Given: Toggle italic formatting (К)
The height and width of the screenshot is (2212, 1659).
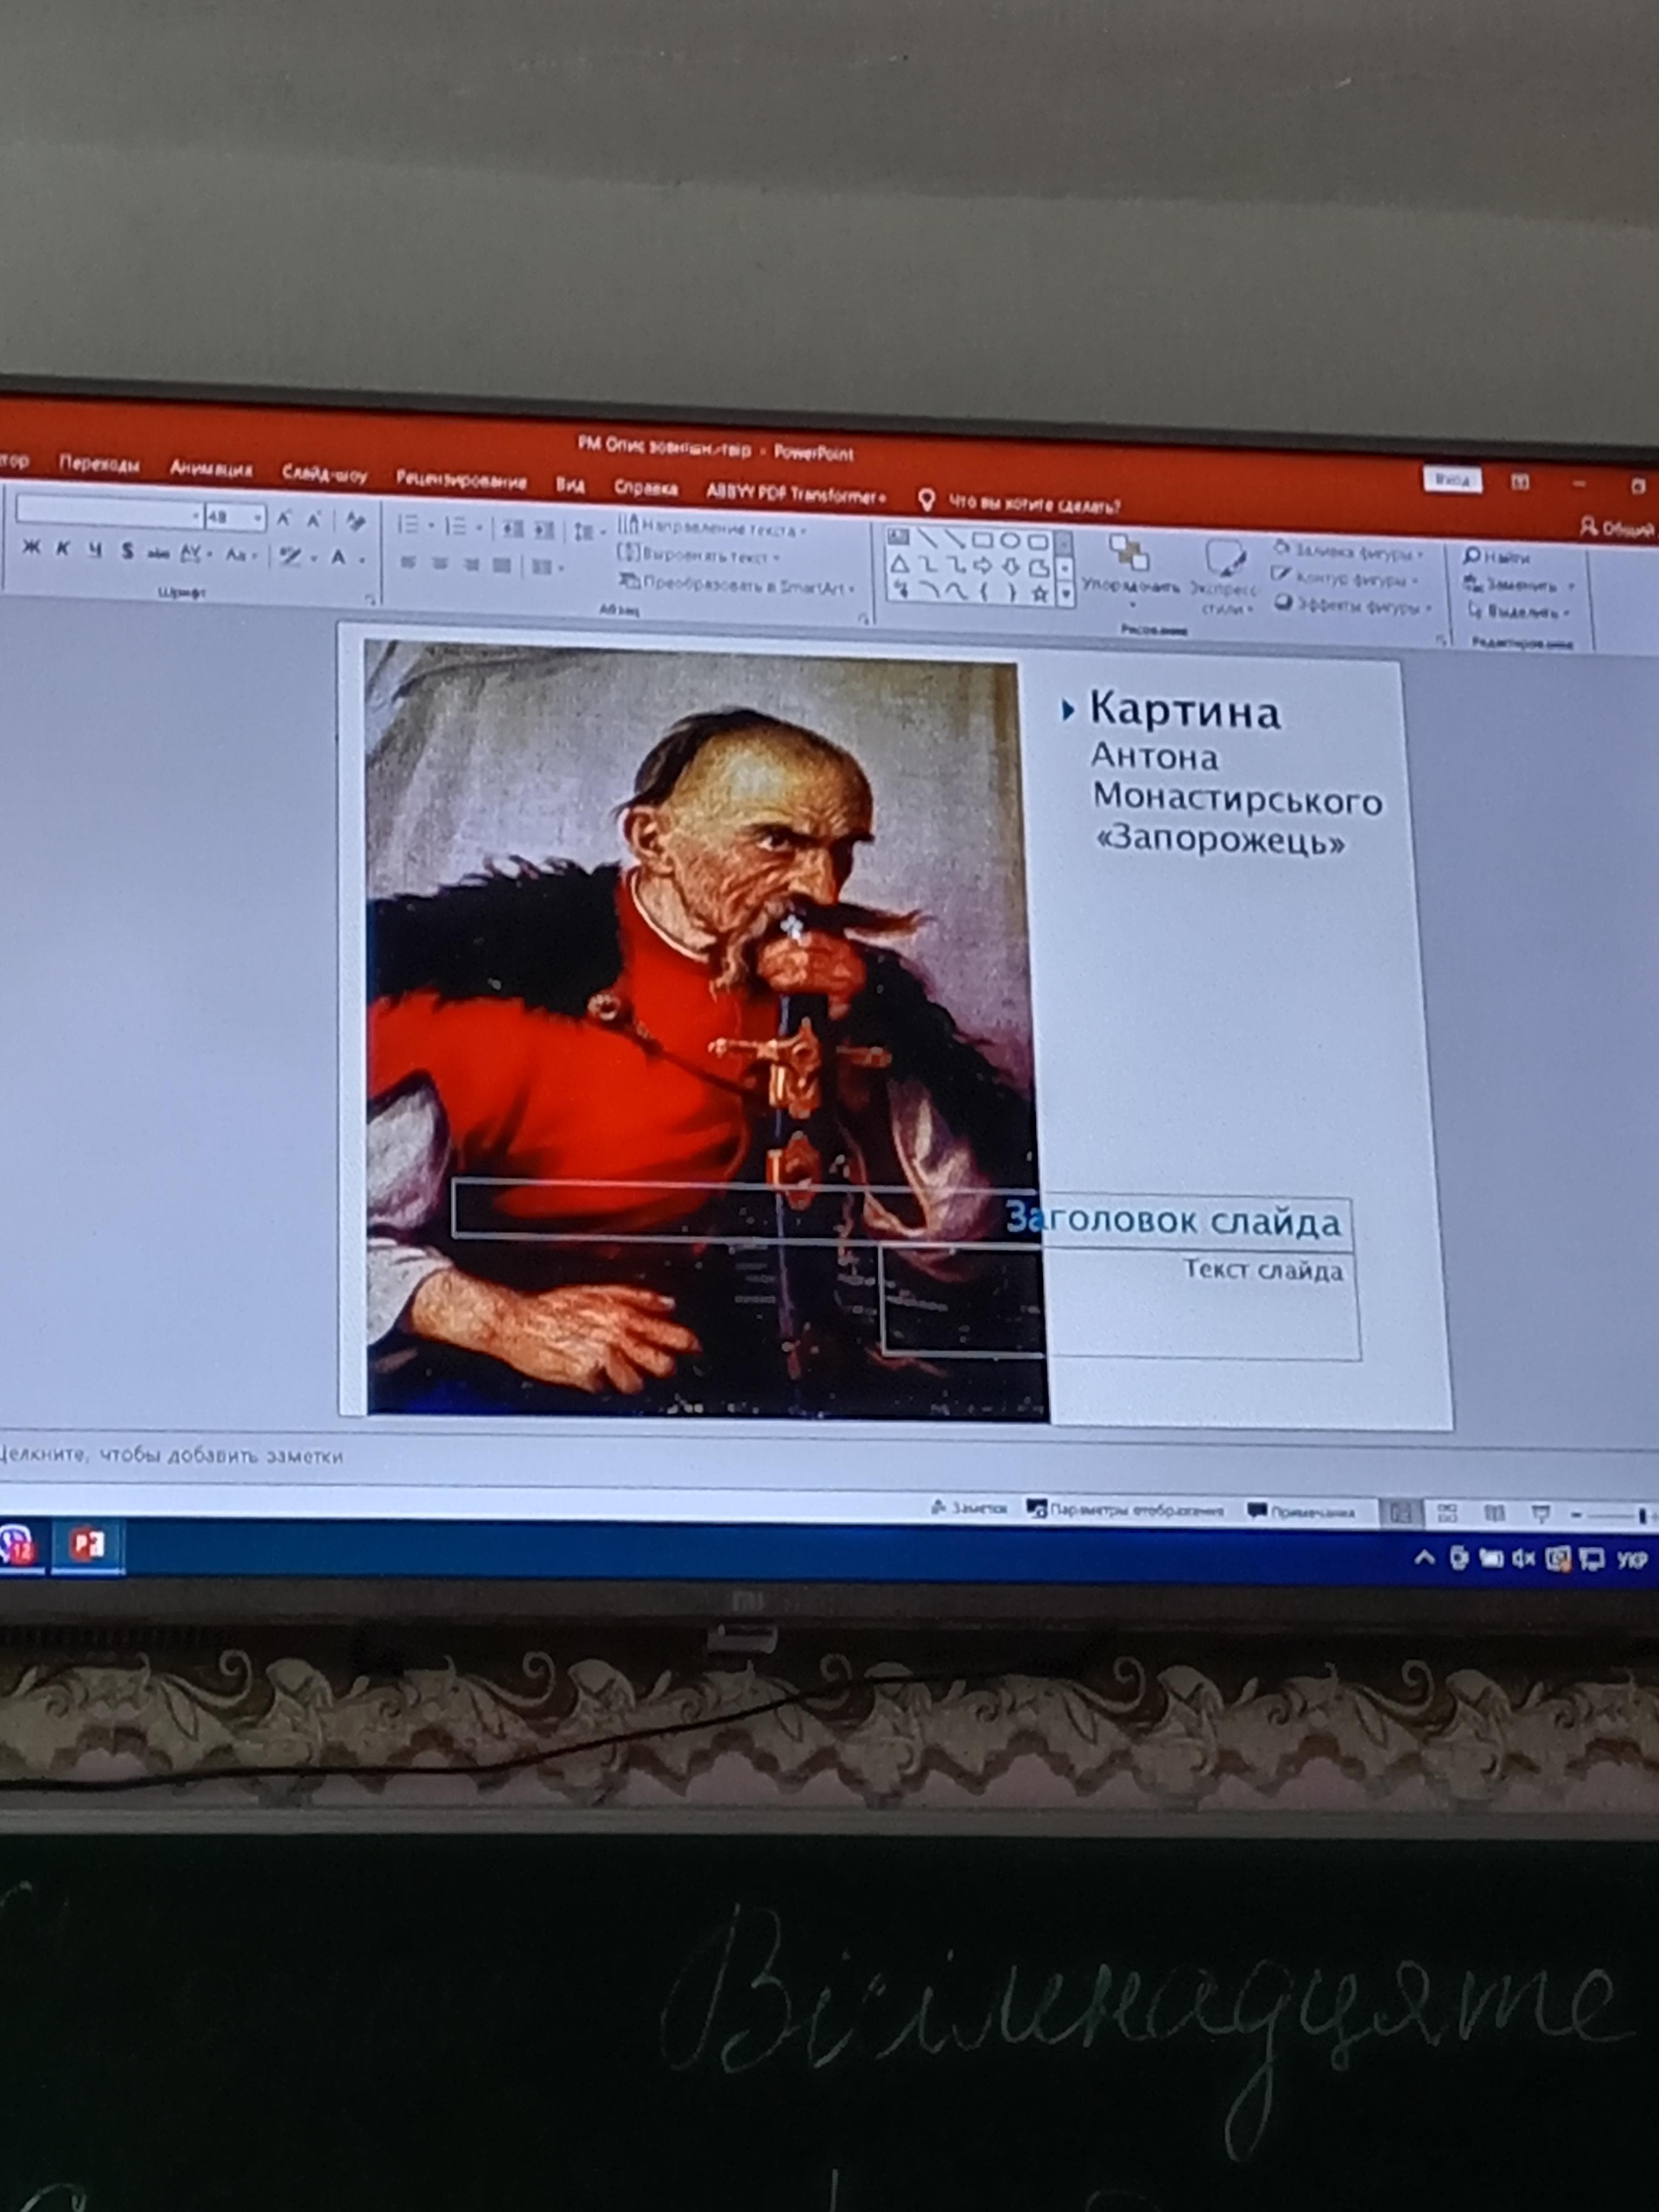Looking at the screenshot, I should pyautogui.click(x=63, y=548).
